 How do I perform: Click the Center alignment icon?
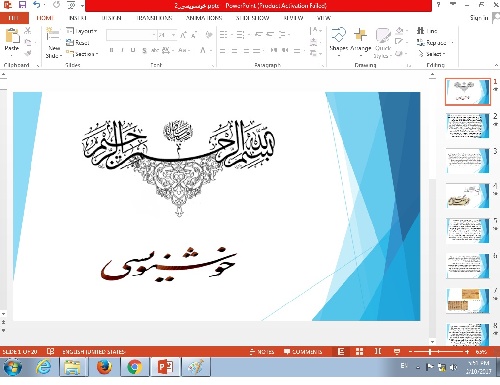[x=235, y=51]
